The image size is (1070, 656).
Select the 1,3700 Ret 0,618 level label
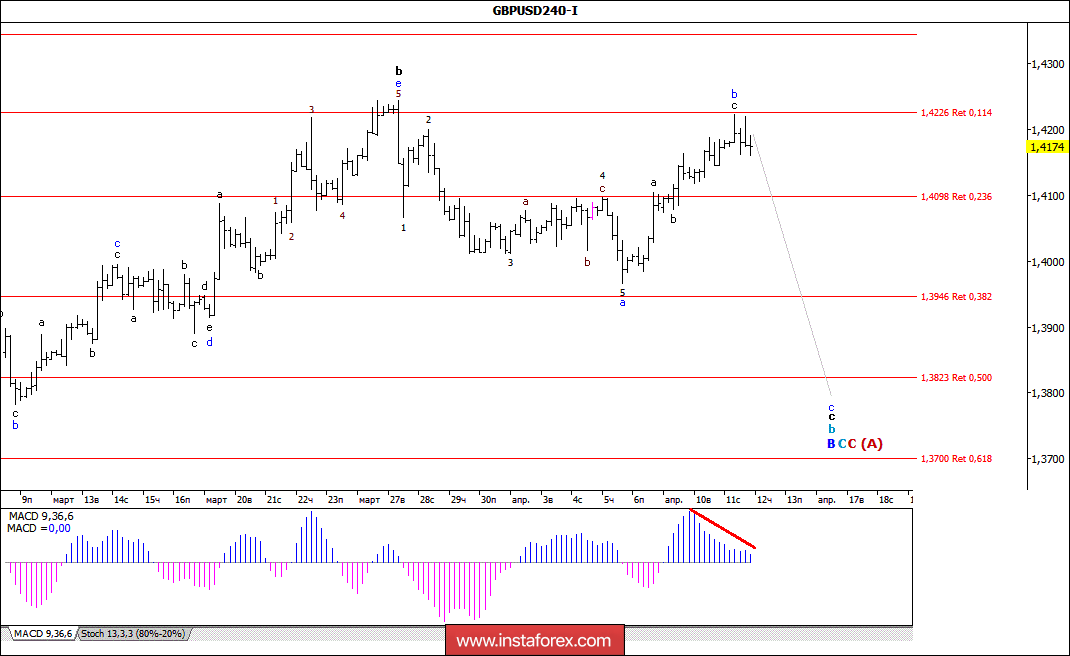tap(956, 459)
